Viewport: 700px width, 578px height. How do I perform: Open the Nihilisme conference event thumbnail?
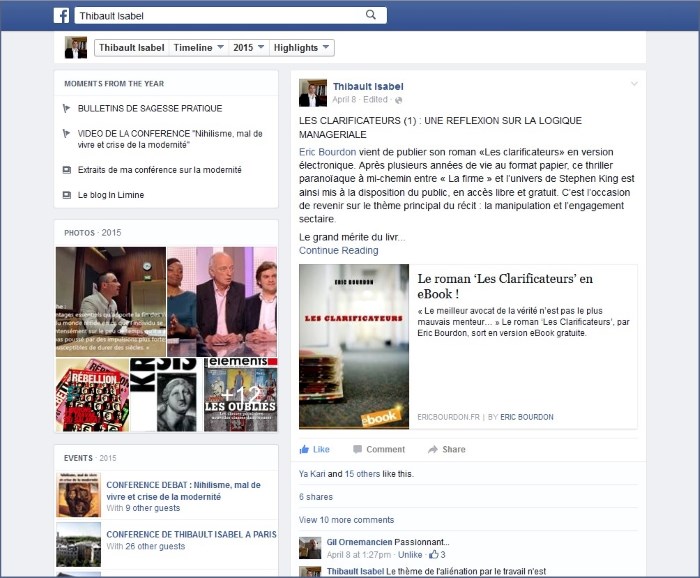click(x=79, y=495)
